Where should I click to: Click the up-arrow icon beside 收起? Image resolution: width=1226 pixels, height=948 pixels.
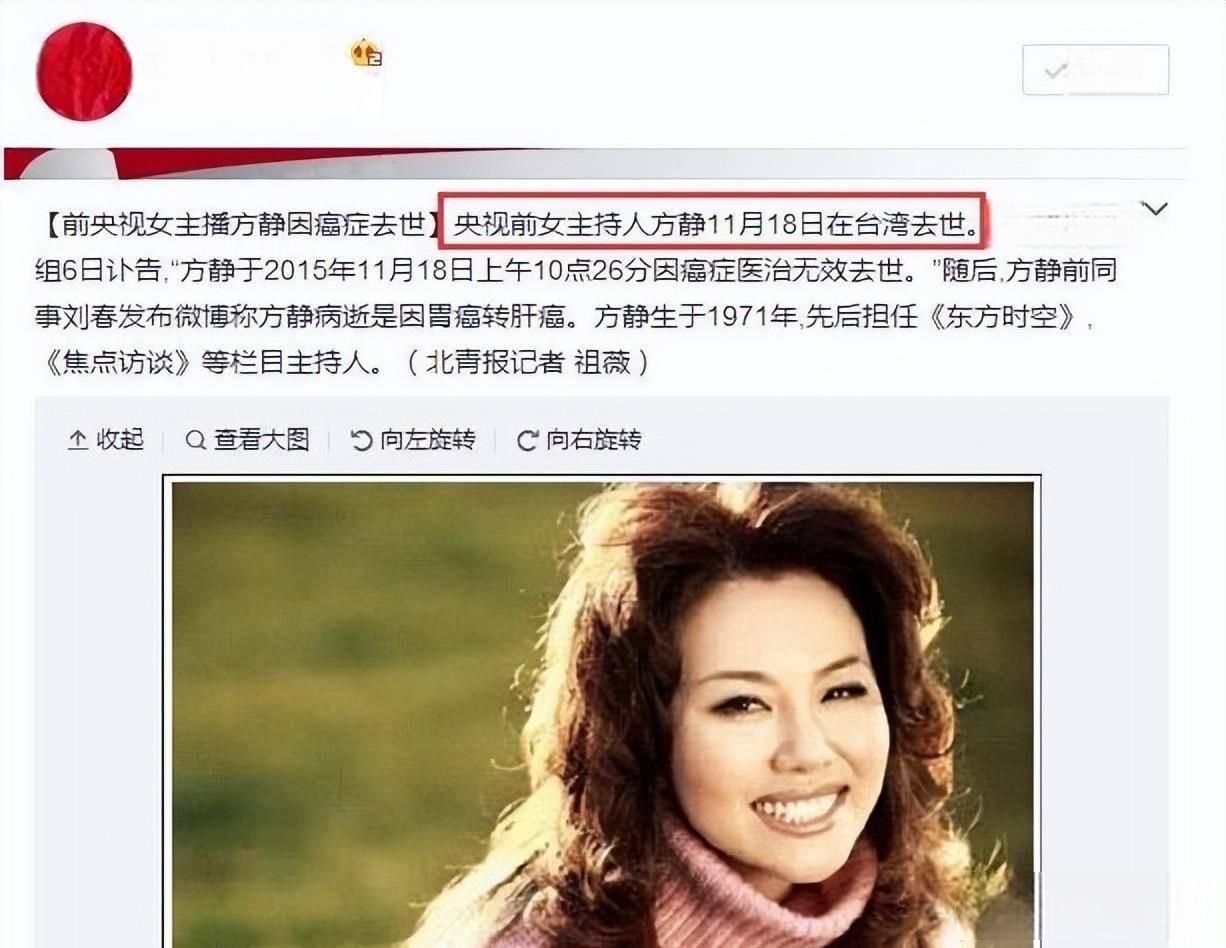78,440
